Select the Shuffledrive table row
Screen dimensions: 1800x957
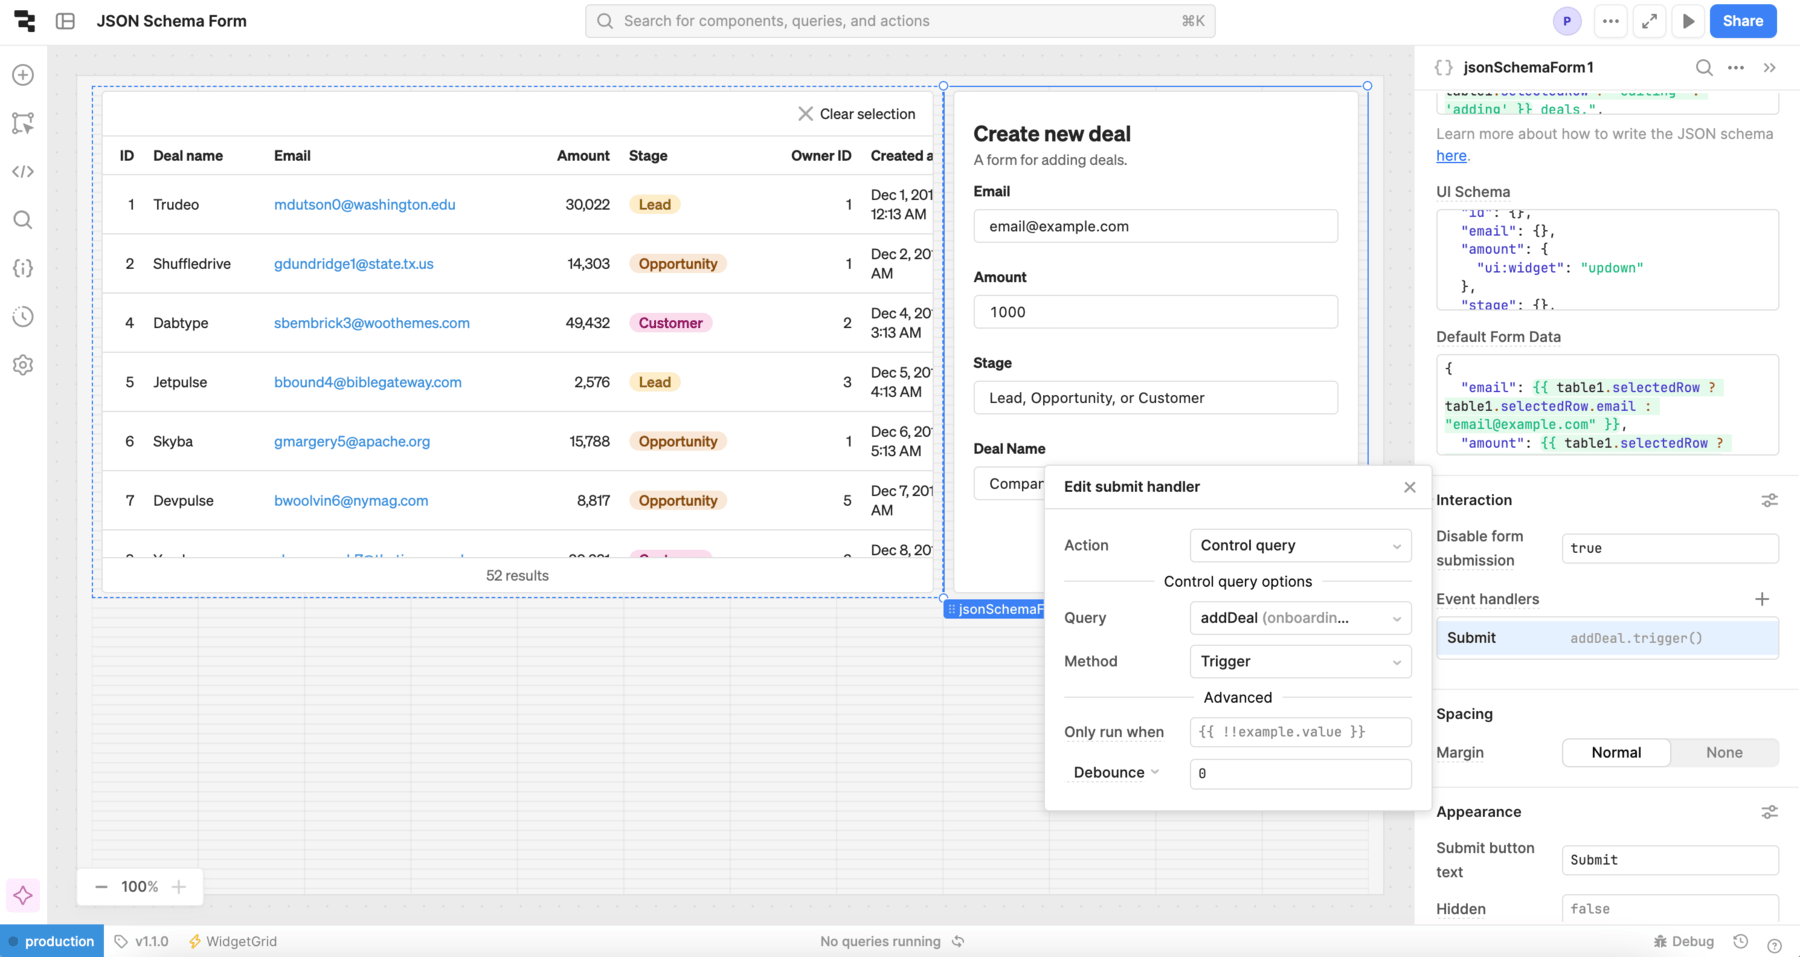point(517,264)
